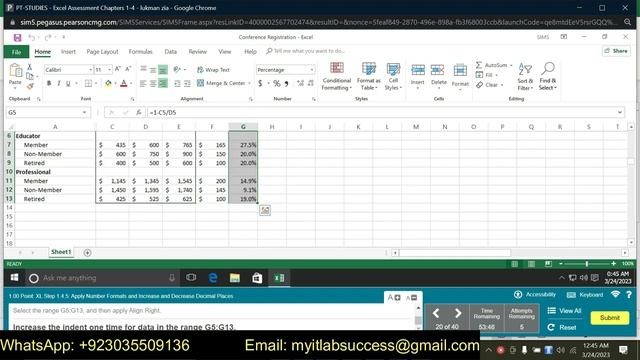Apply Align Right in Alignment group
Image resolution: width=640 pixels, height=360 pixels.
[163, 83]
